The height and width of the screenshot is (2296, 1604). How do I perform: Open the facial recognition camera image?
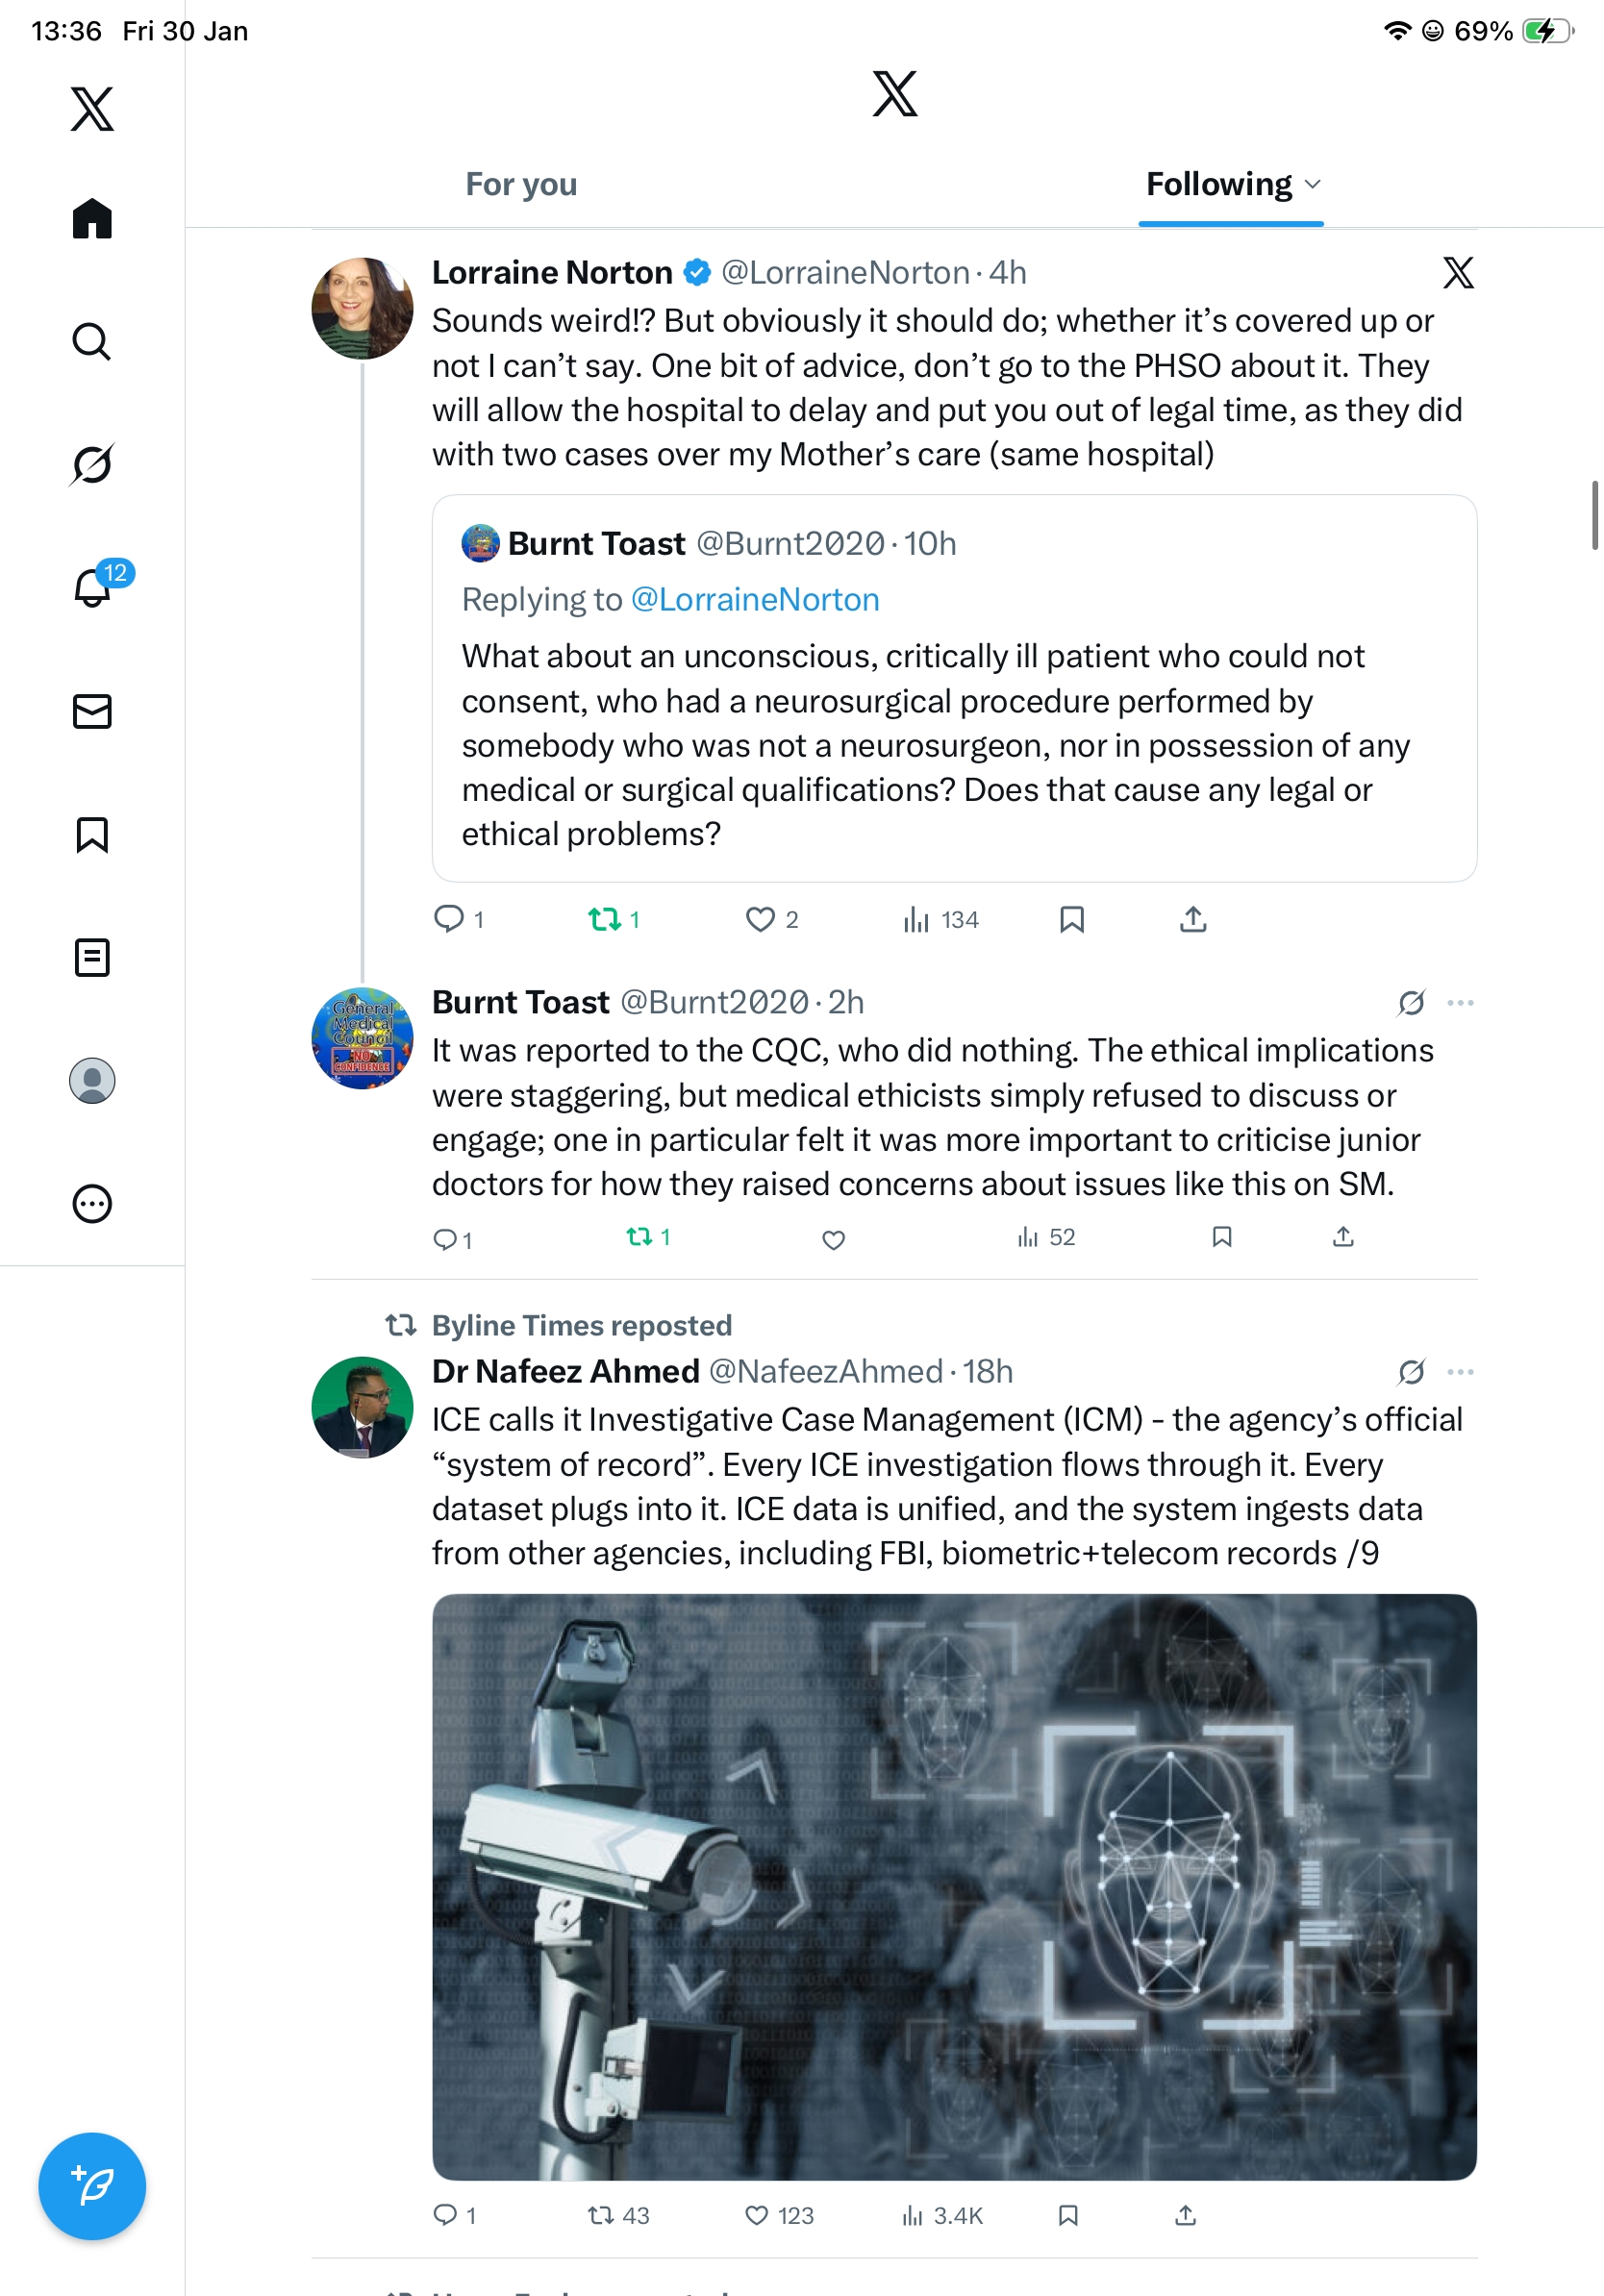coord(954,1887)
